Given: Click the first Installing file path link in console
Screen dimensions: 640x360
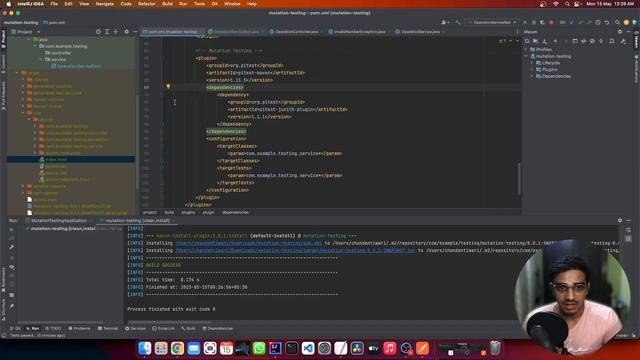Looking at the screenshot, I should (x=249, y=243).
